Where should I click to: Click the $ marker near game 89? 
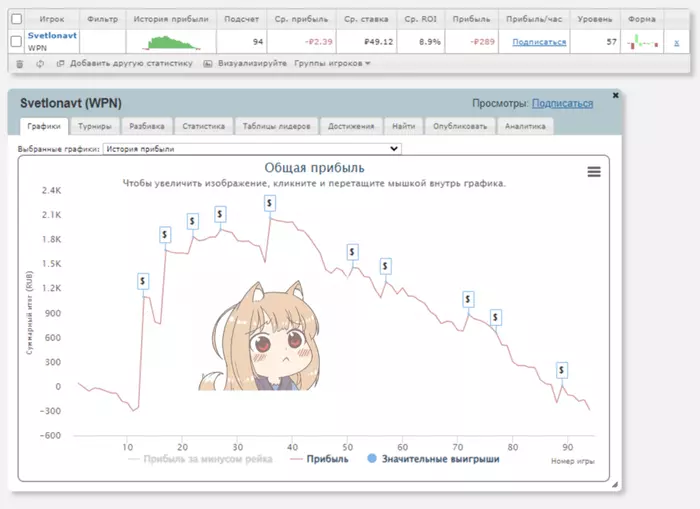click(562, 370)
